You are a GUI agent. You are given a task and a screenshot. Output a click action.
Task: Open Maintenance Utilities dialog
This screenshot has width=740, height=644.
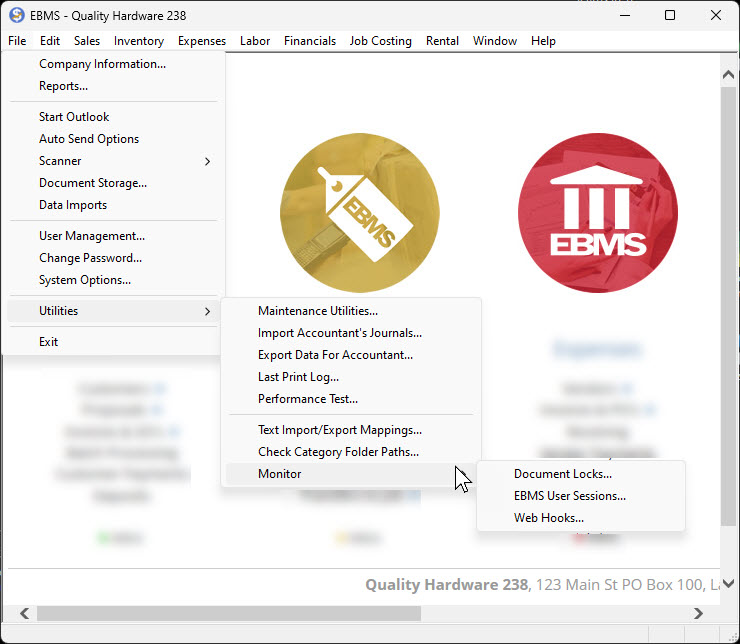click(317, 311)
